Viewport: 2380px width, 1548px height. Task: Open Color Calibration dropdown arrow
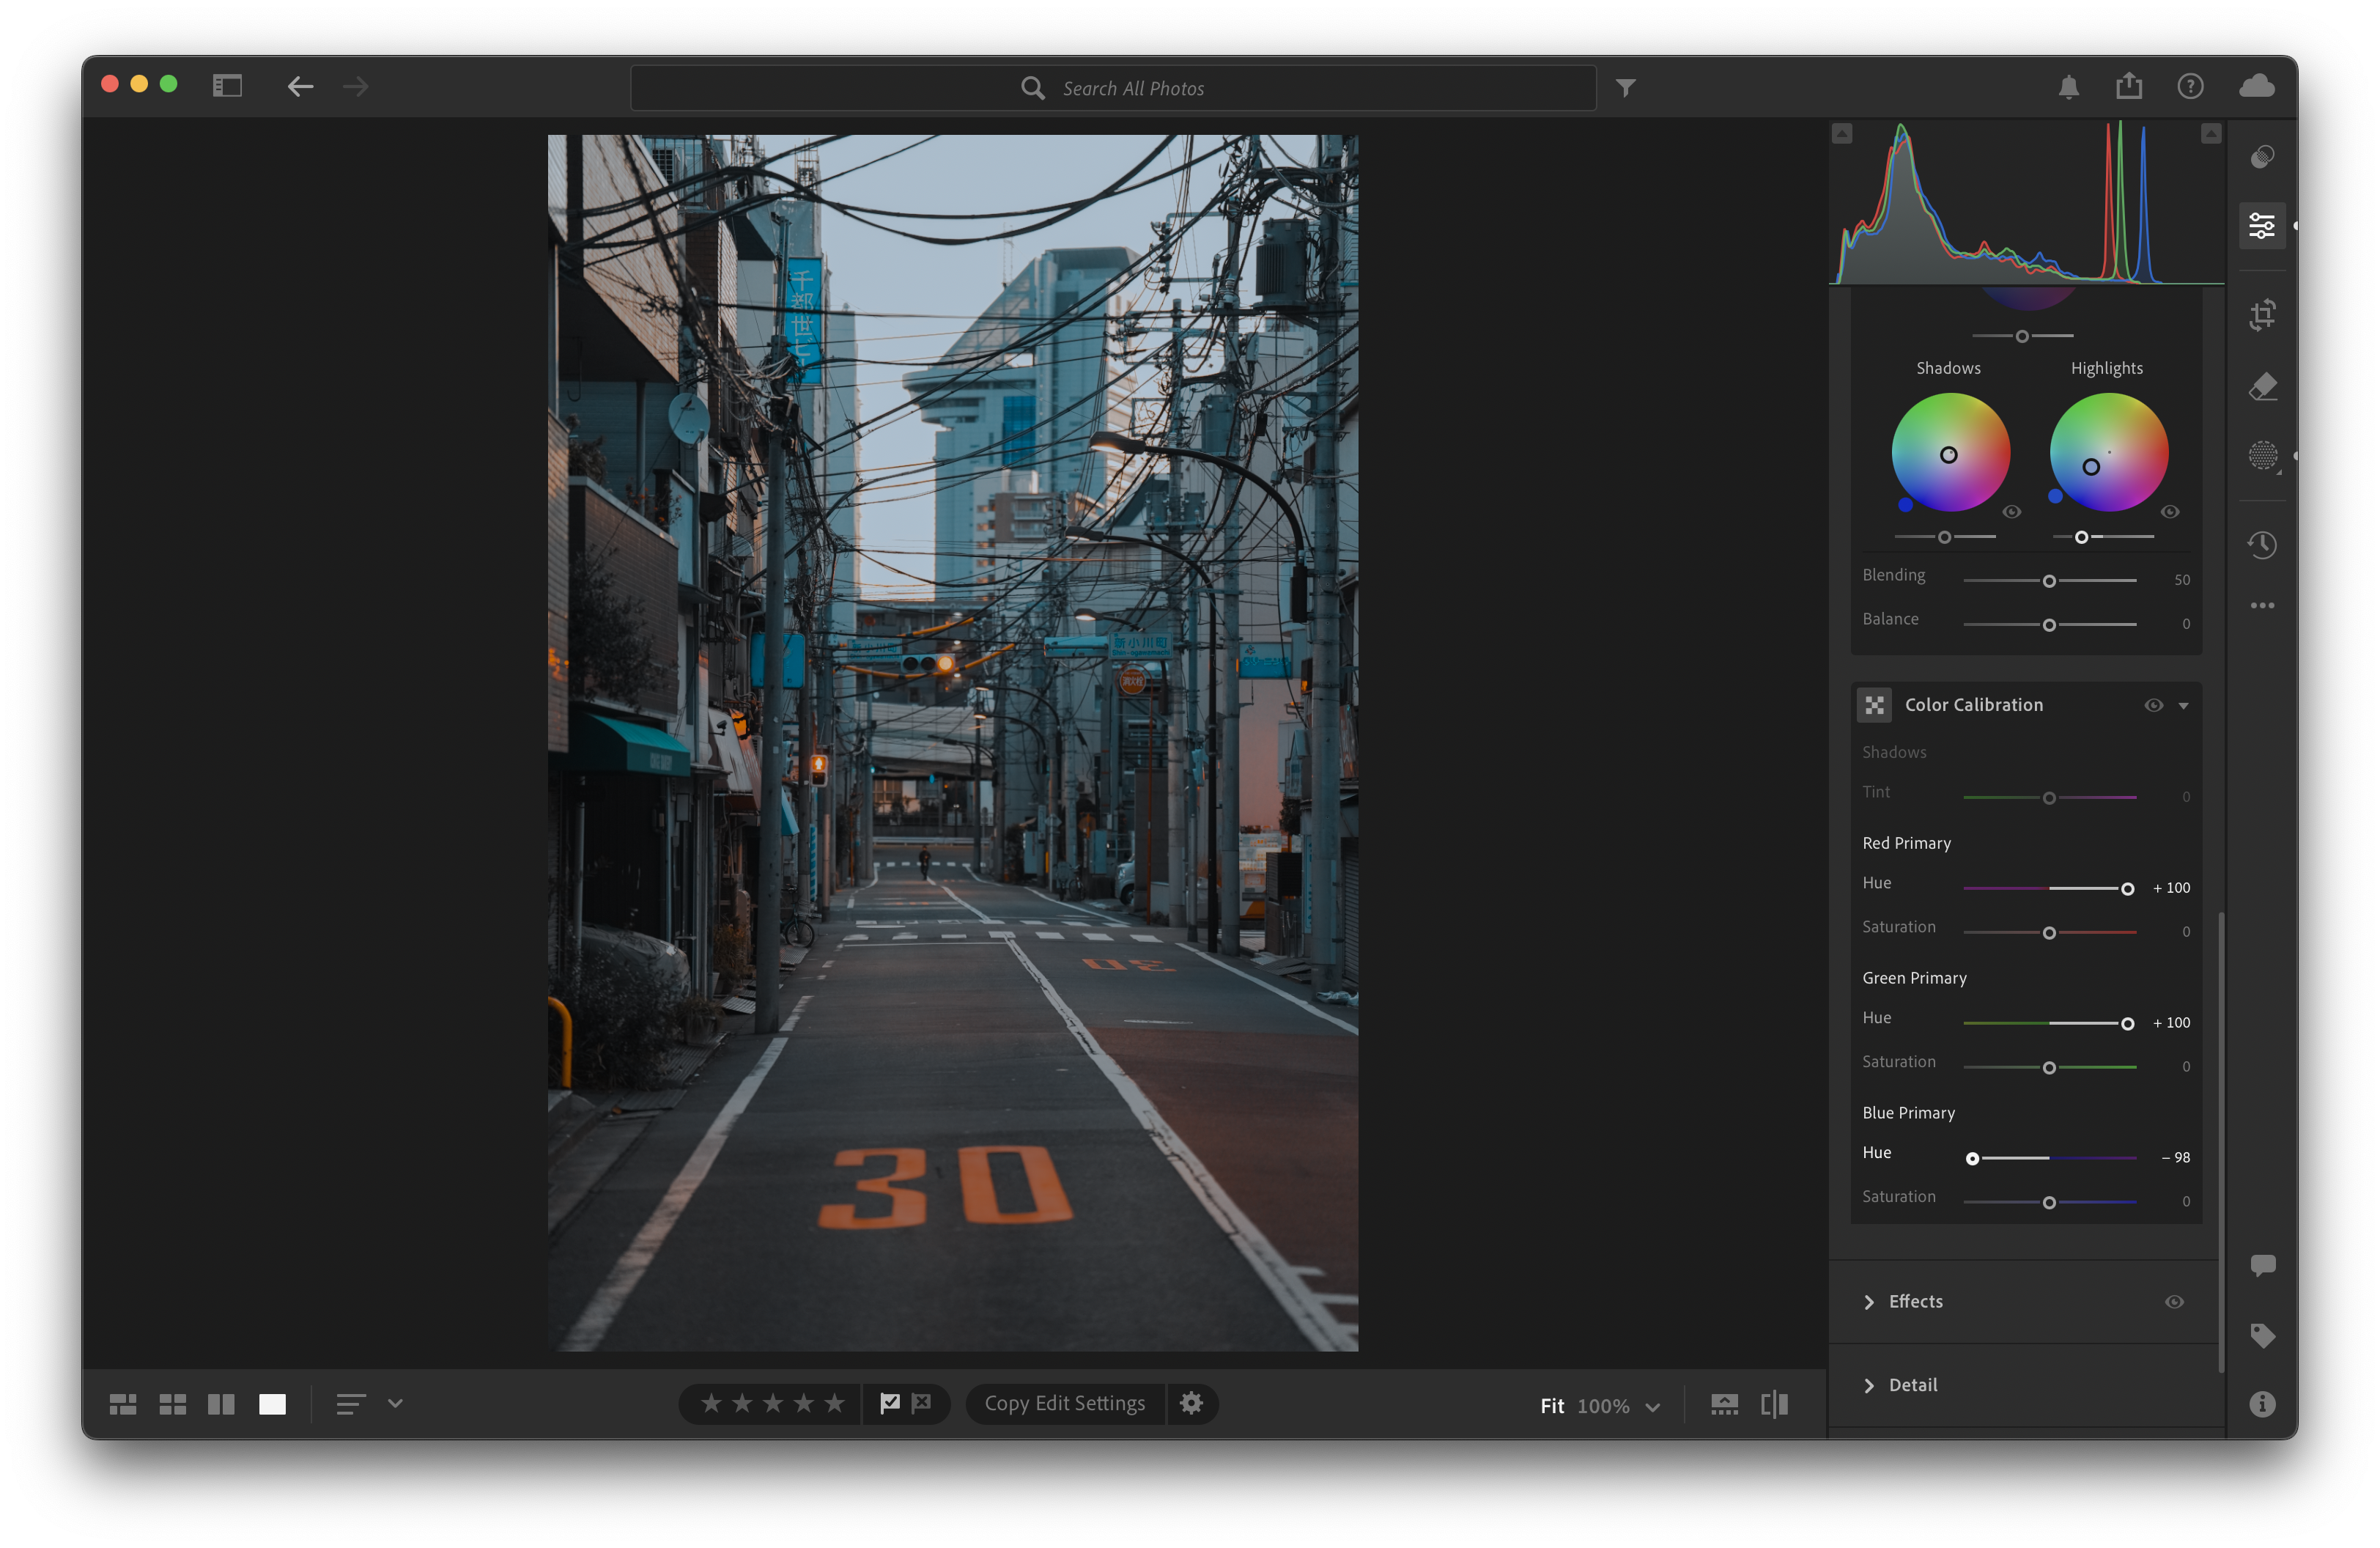[x=2184, y=706]
